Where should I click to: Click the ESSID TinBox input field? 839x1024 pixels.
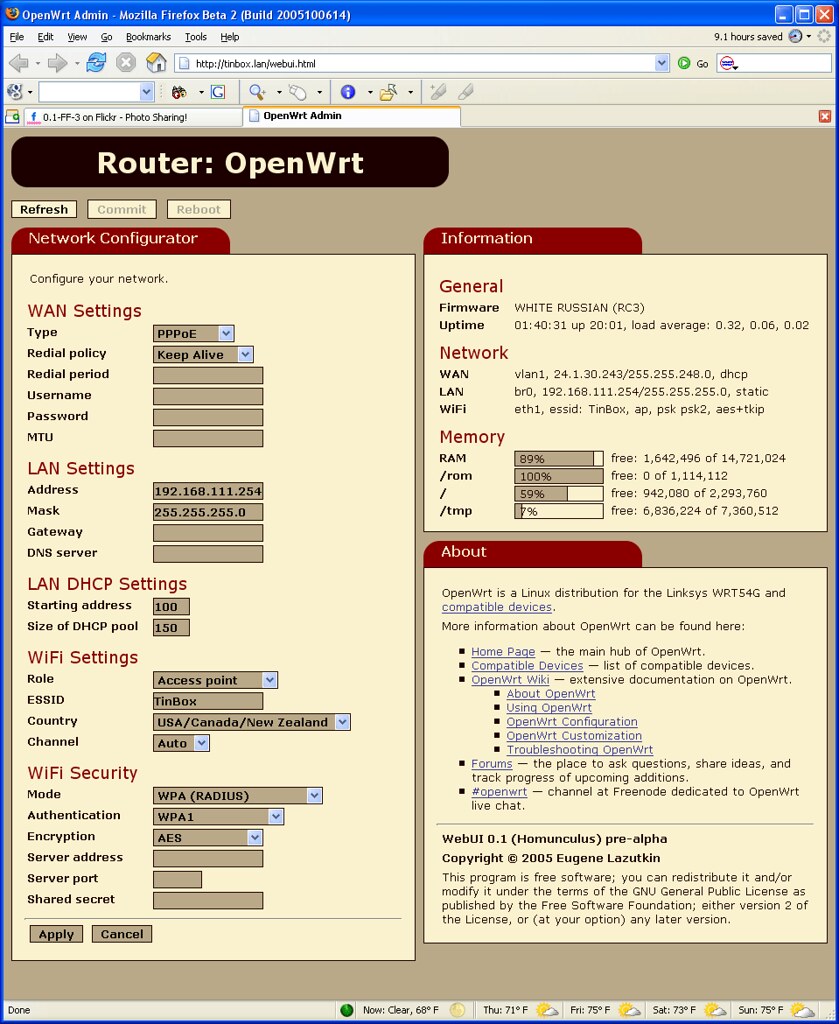click(x=208, y=701)
